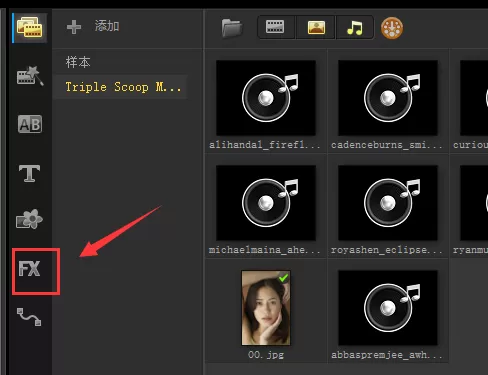Image resolution: width=488 pixels, height=375 pixels.
Task: Click the royashen_eclipse... file name
Action: pyautogui.click(x=387, y=250)
